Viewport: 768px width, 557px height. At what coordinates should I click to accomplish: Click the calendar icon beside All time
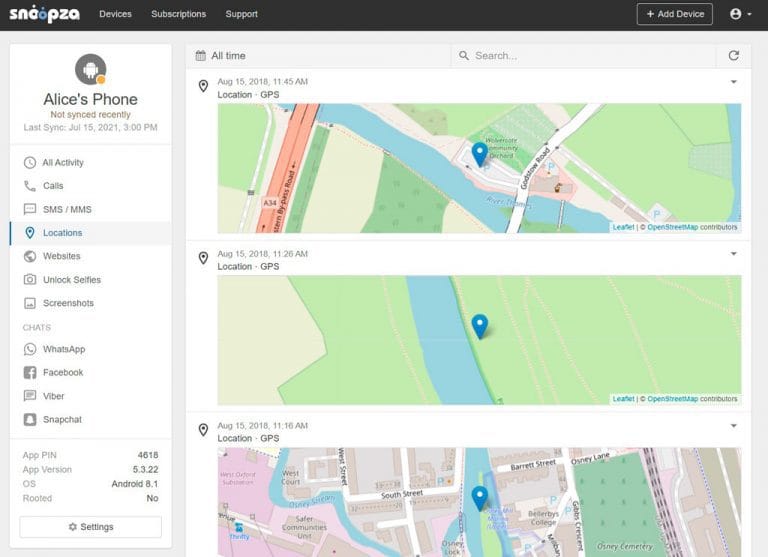click(x=200, y=55)
